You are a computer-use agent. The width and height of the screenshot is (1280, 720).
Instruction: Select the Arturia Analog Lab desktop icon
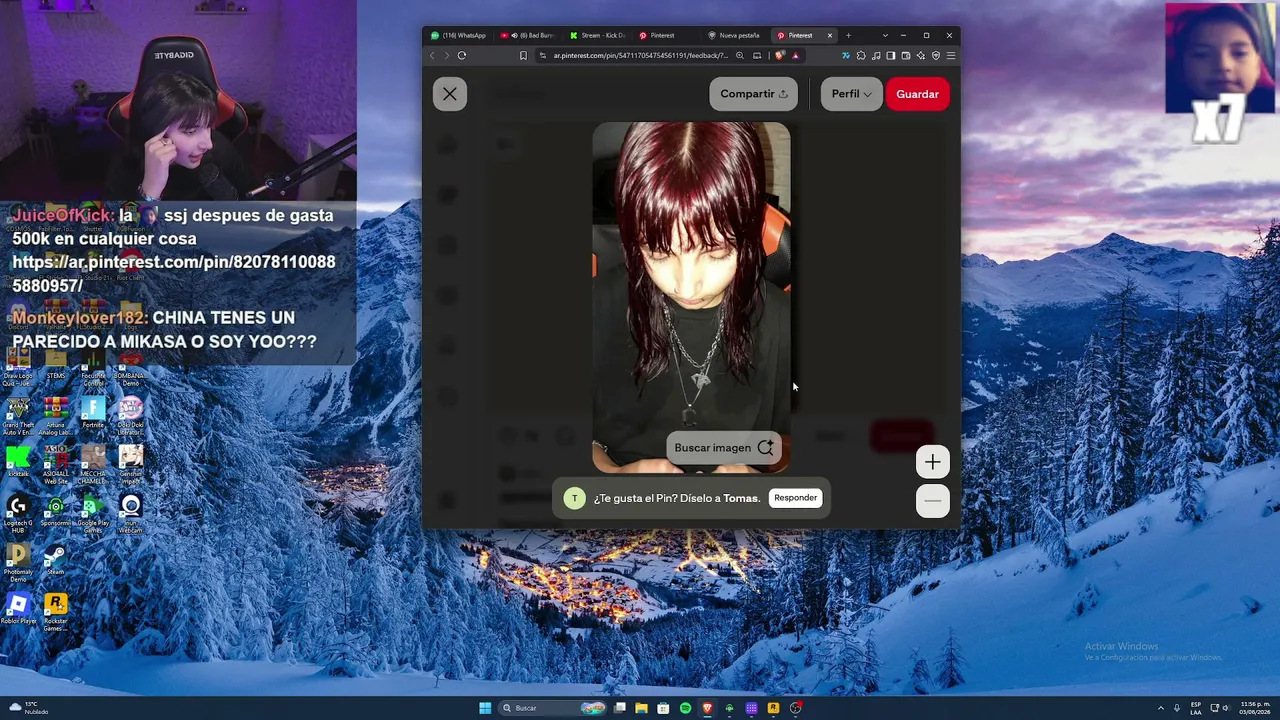56,417
